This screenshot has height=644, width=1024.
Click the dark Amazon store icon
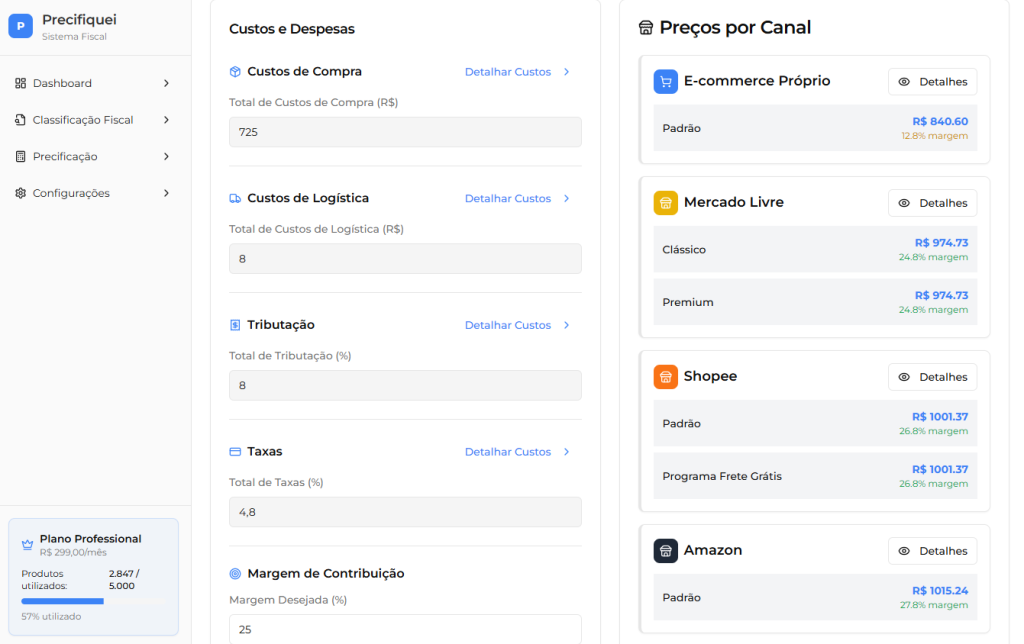point(666,551)
